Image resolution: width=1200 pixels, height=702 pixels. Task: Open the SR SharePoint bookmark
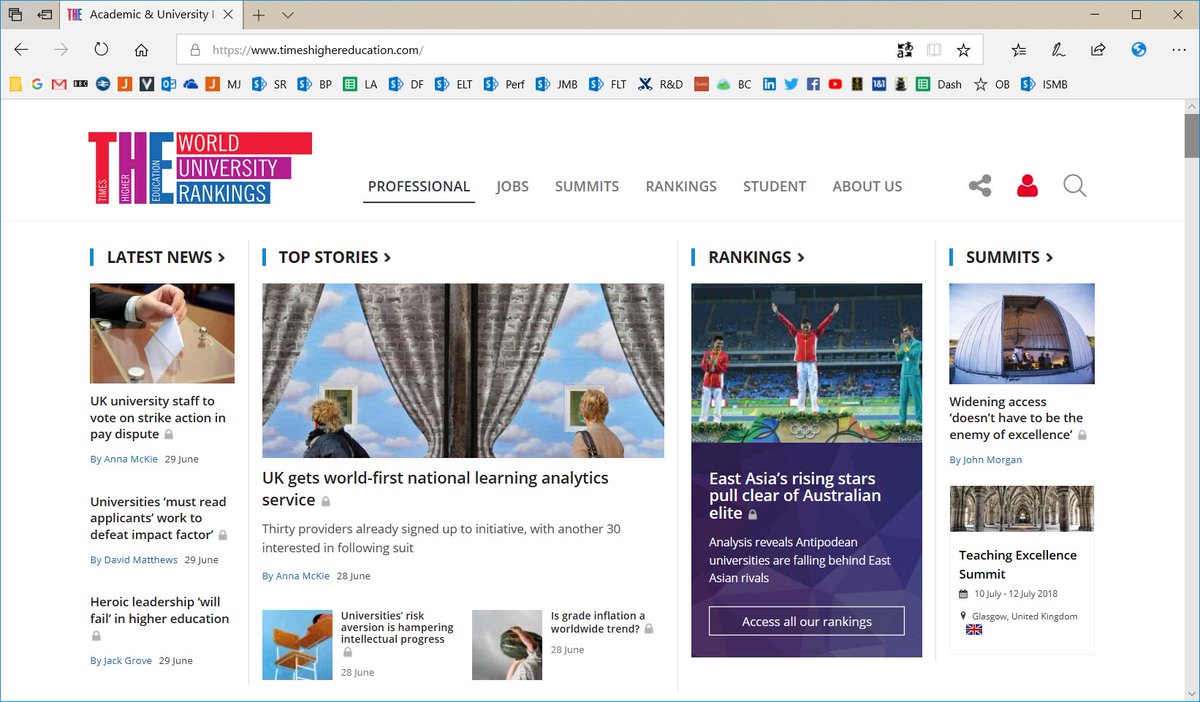click(x=269, y=84)
